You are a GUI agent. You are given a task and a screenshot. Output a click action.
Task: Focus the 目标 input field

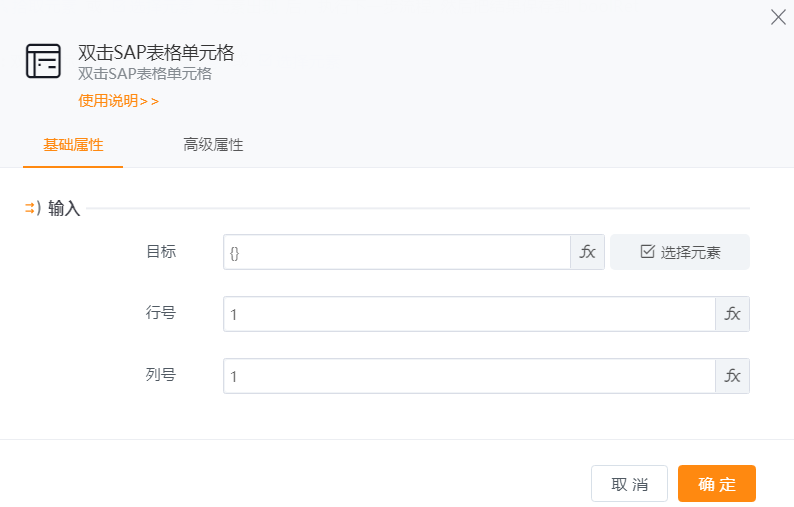click(396, 252)
